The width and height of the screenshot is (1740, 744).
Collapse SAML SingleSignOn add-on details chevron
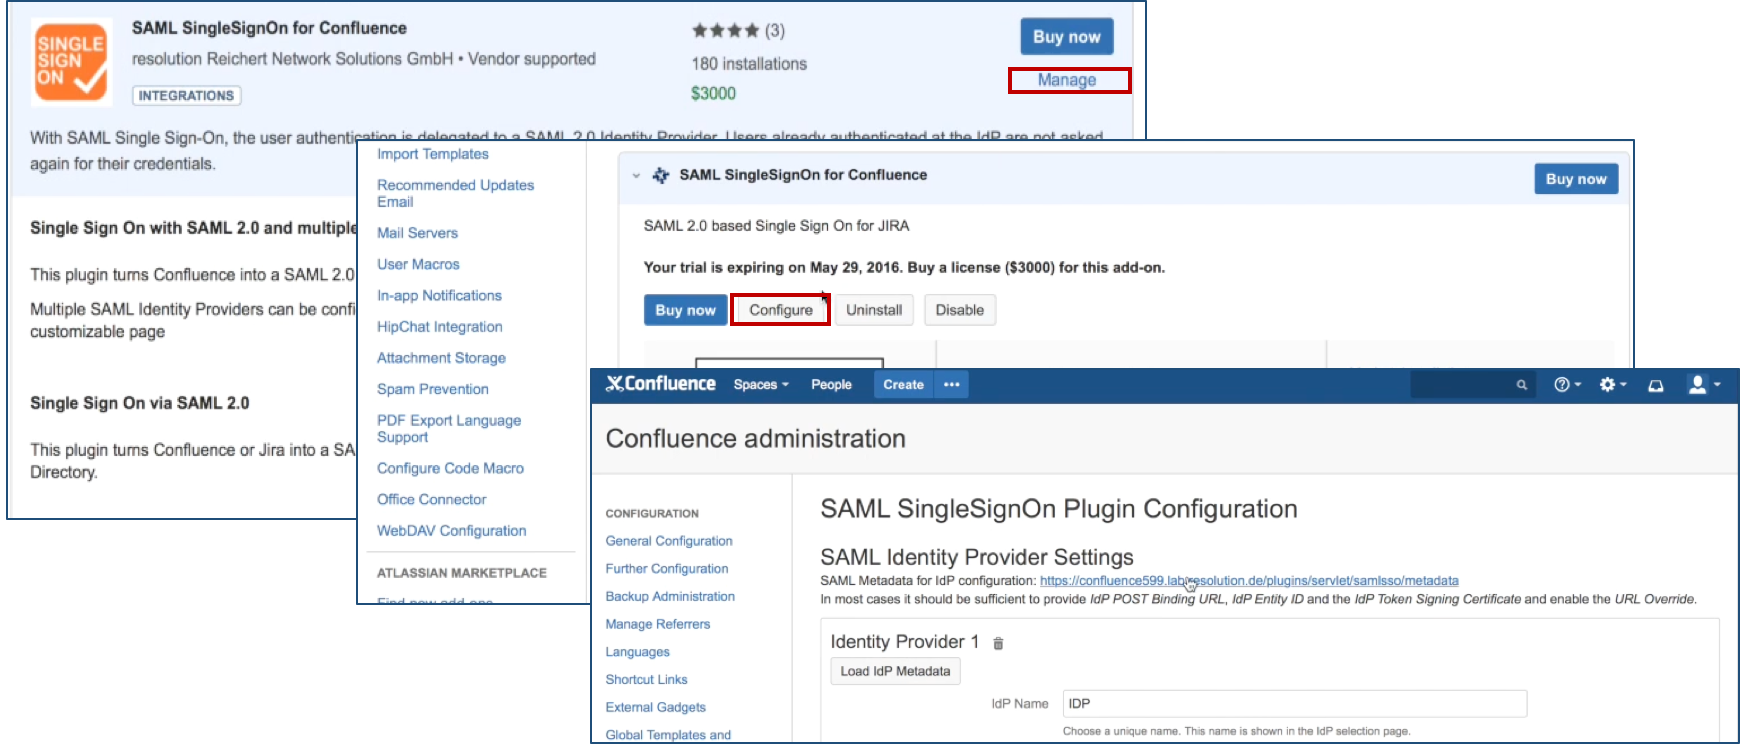(636, 175)
